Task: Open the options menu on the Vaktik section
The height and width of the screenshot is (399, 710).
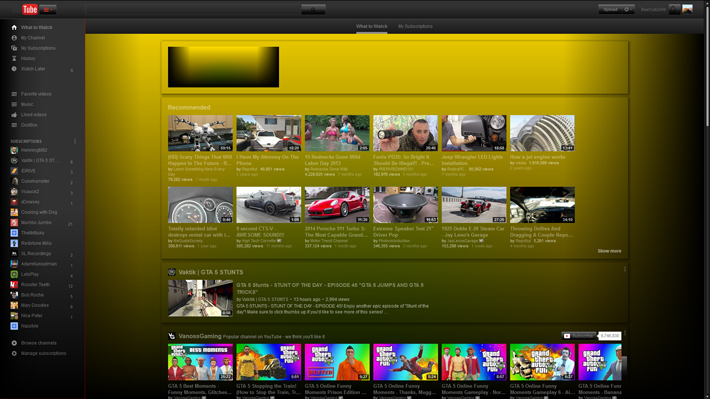Action: (x=625, y=269)
